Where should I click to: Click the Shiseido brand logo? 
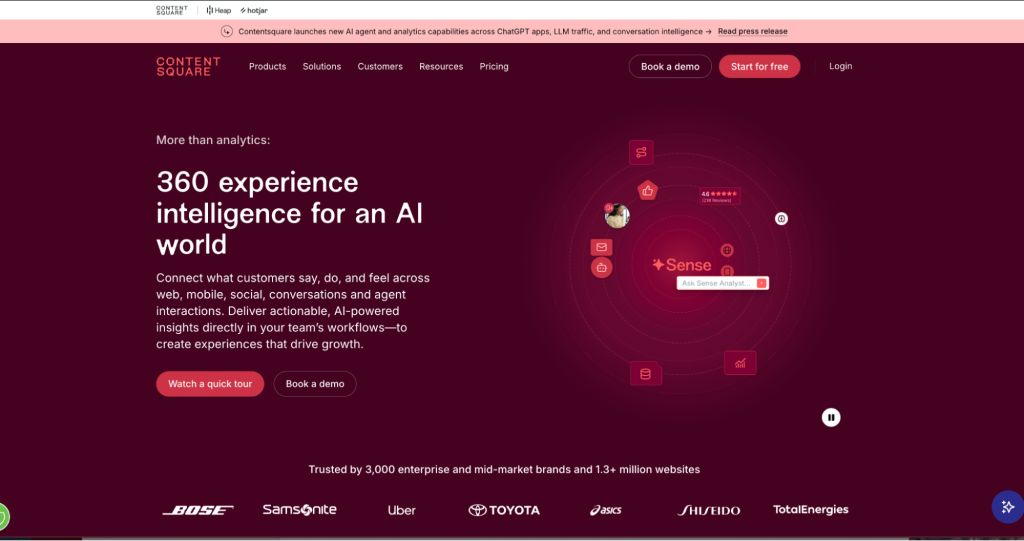pos(709,510)
